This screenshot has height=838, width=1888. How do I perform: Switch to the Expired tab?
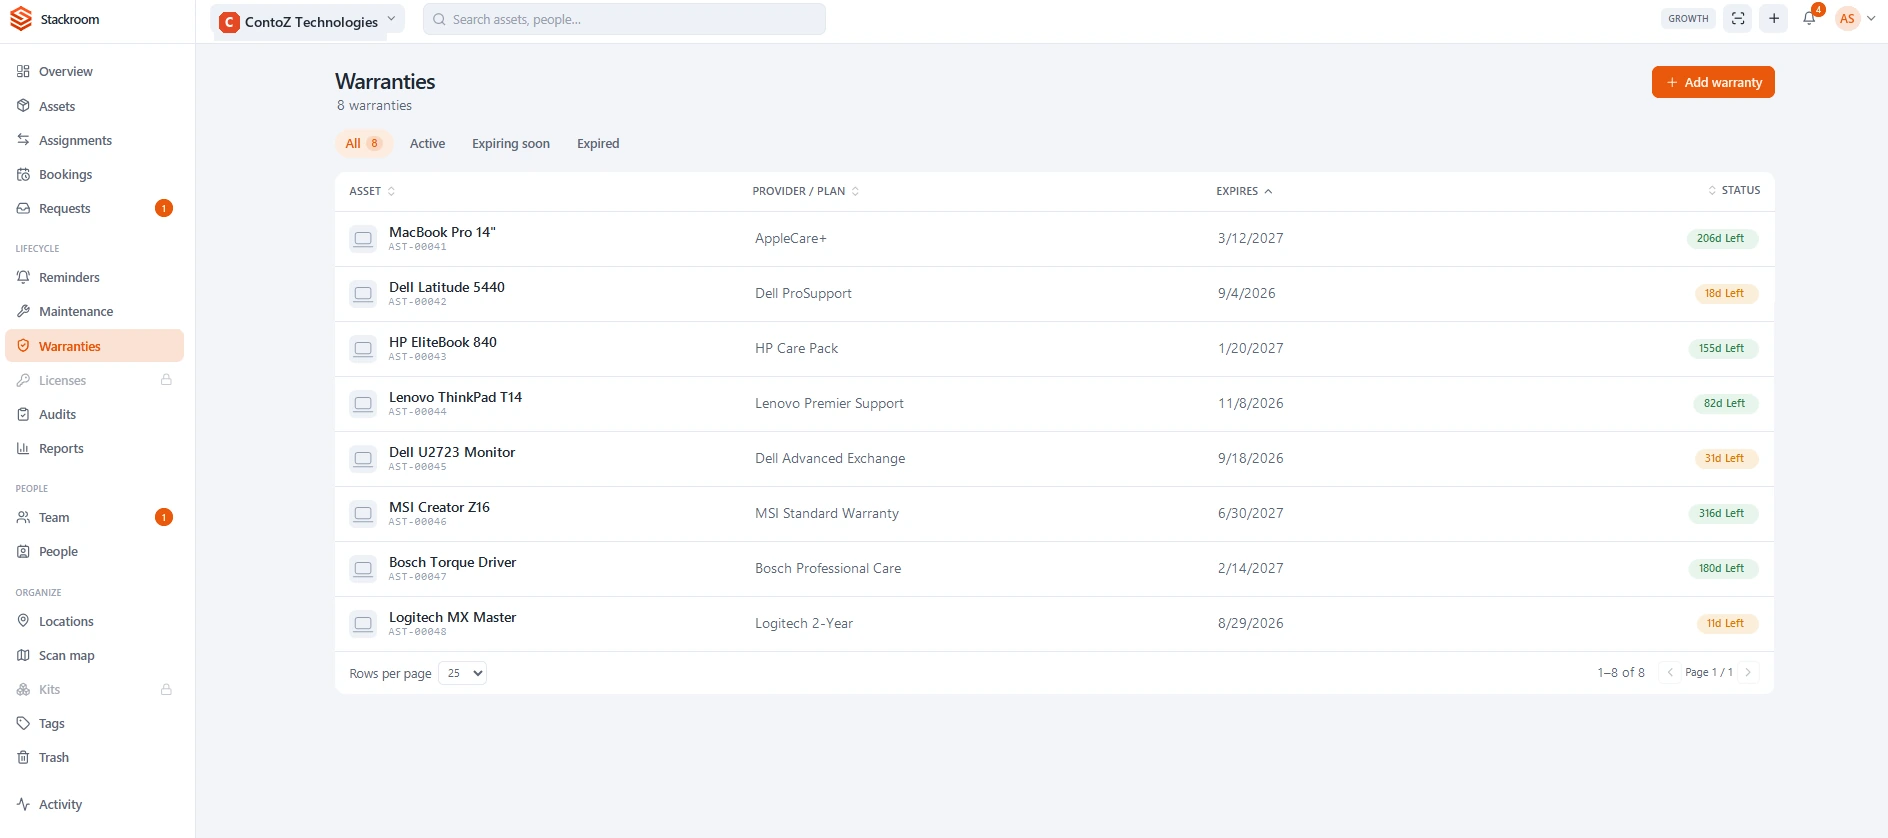[598, 143]
